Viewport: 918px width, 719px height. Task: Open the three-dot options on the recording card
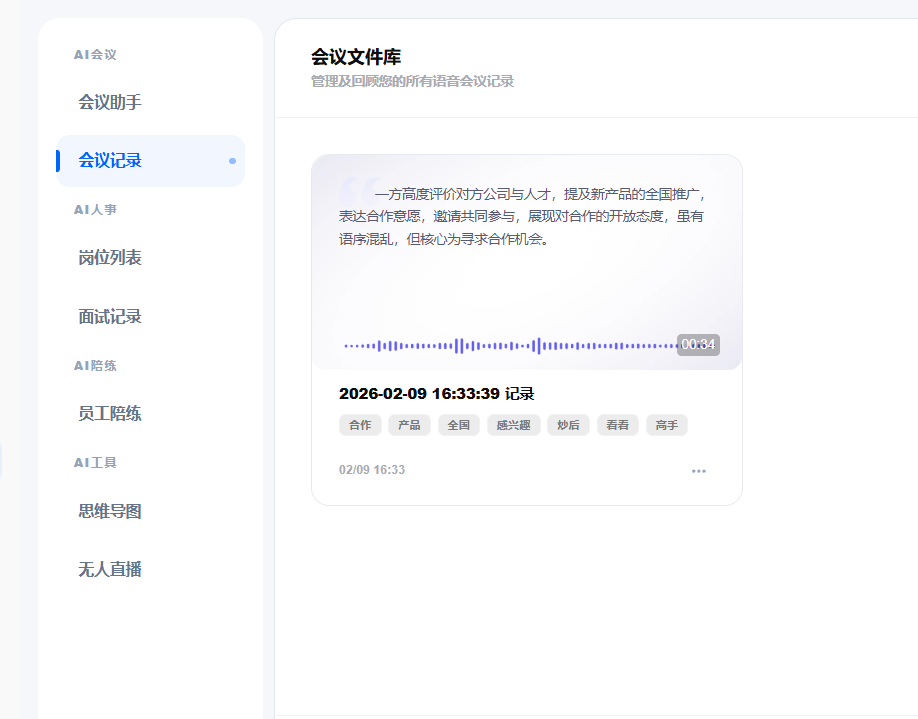coord(698,470)
